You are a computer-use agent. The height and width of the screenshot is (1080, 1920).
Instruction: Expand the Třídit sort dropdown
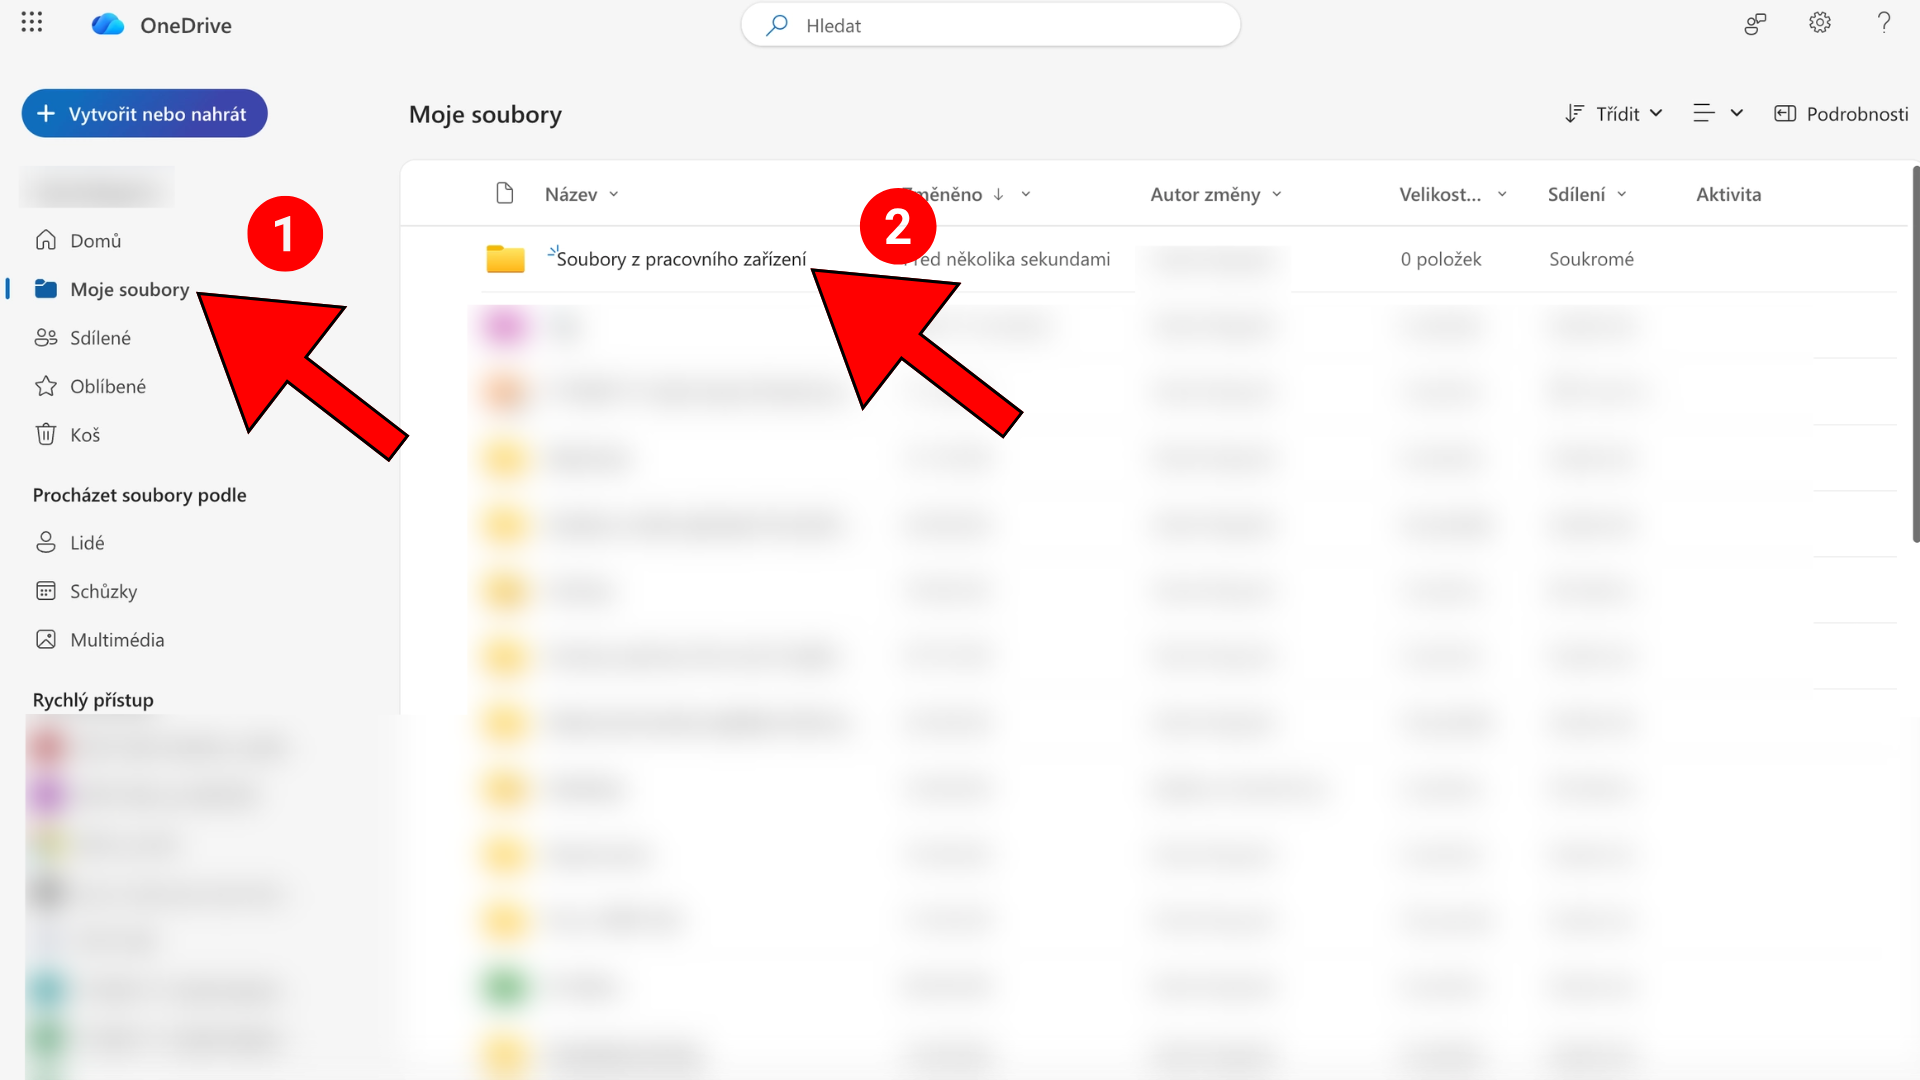pyautogui.click(x=1614, y=114)
